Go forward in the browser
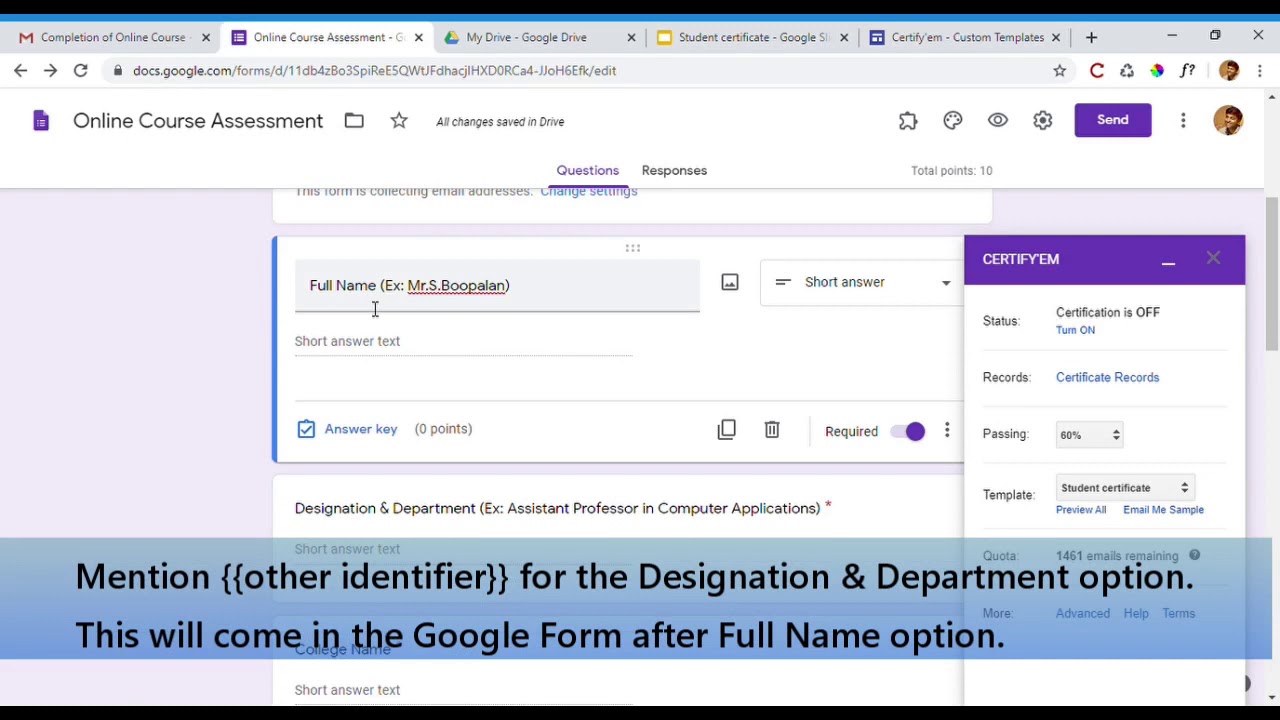The width and height of the screenshot is (1280, 720). [x=50, y=71]
